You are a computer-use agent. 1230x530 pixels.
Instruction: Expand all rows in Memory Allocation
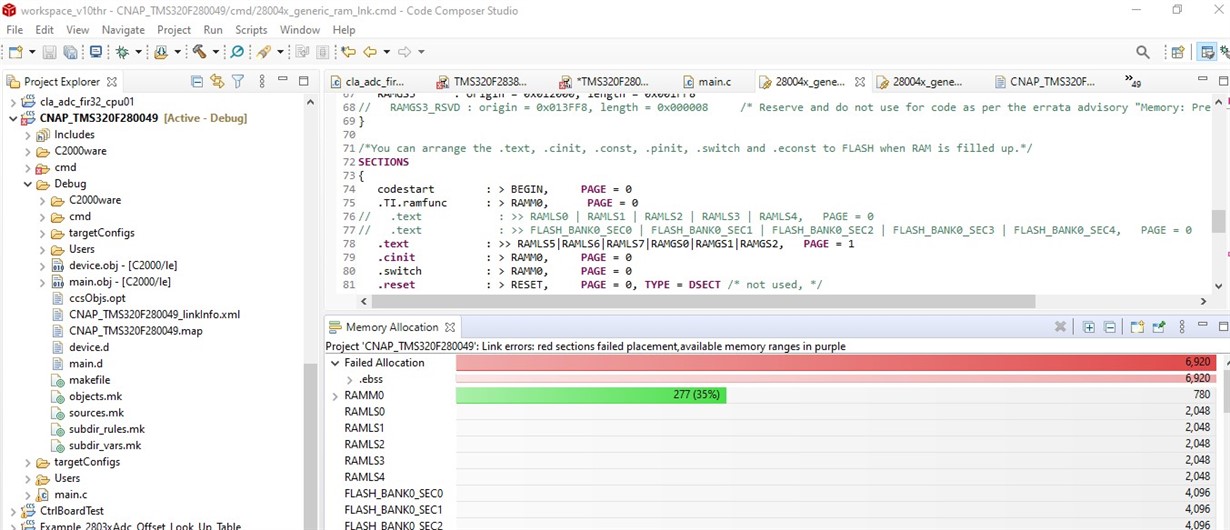(1088, 327)
